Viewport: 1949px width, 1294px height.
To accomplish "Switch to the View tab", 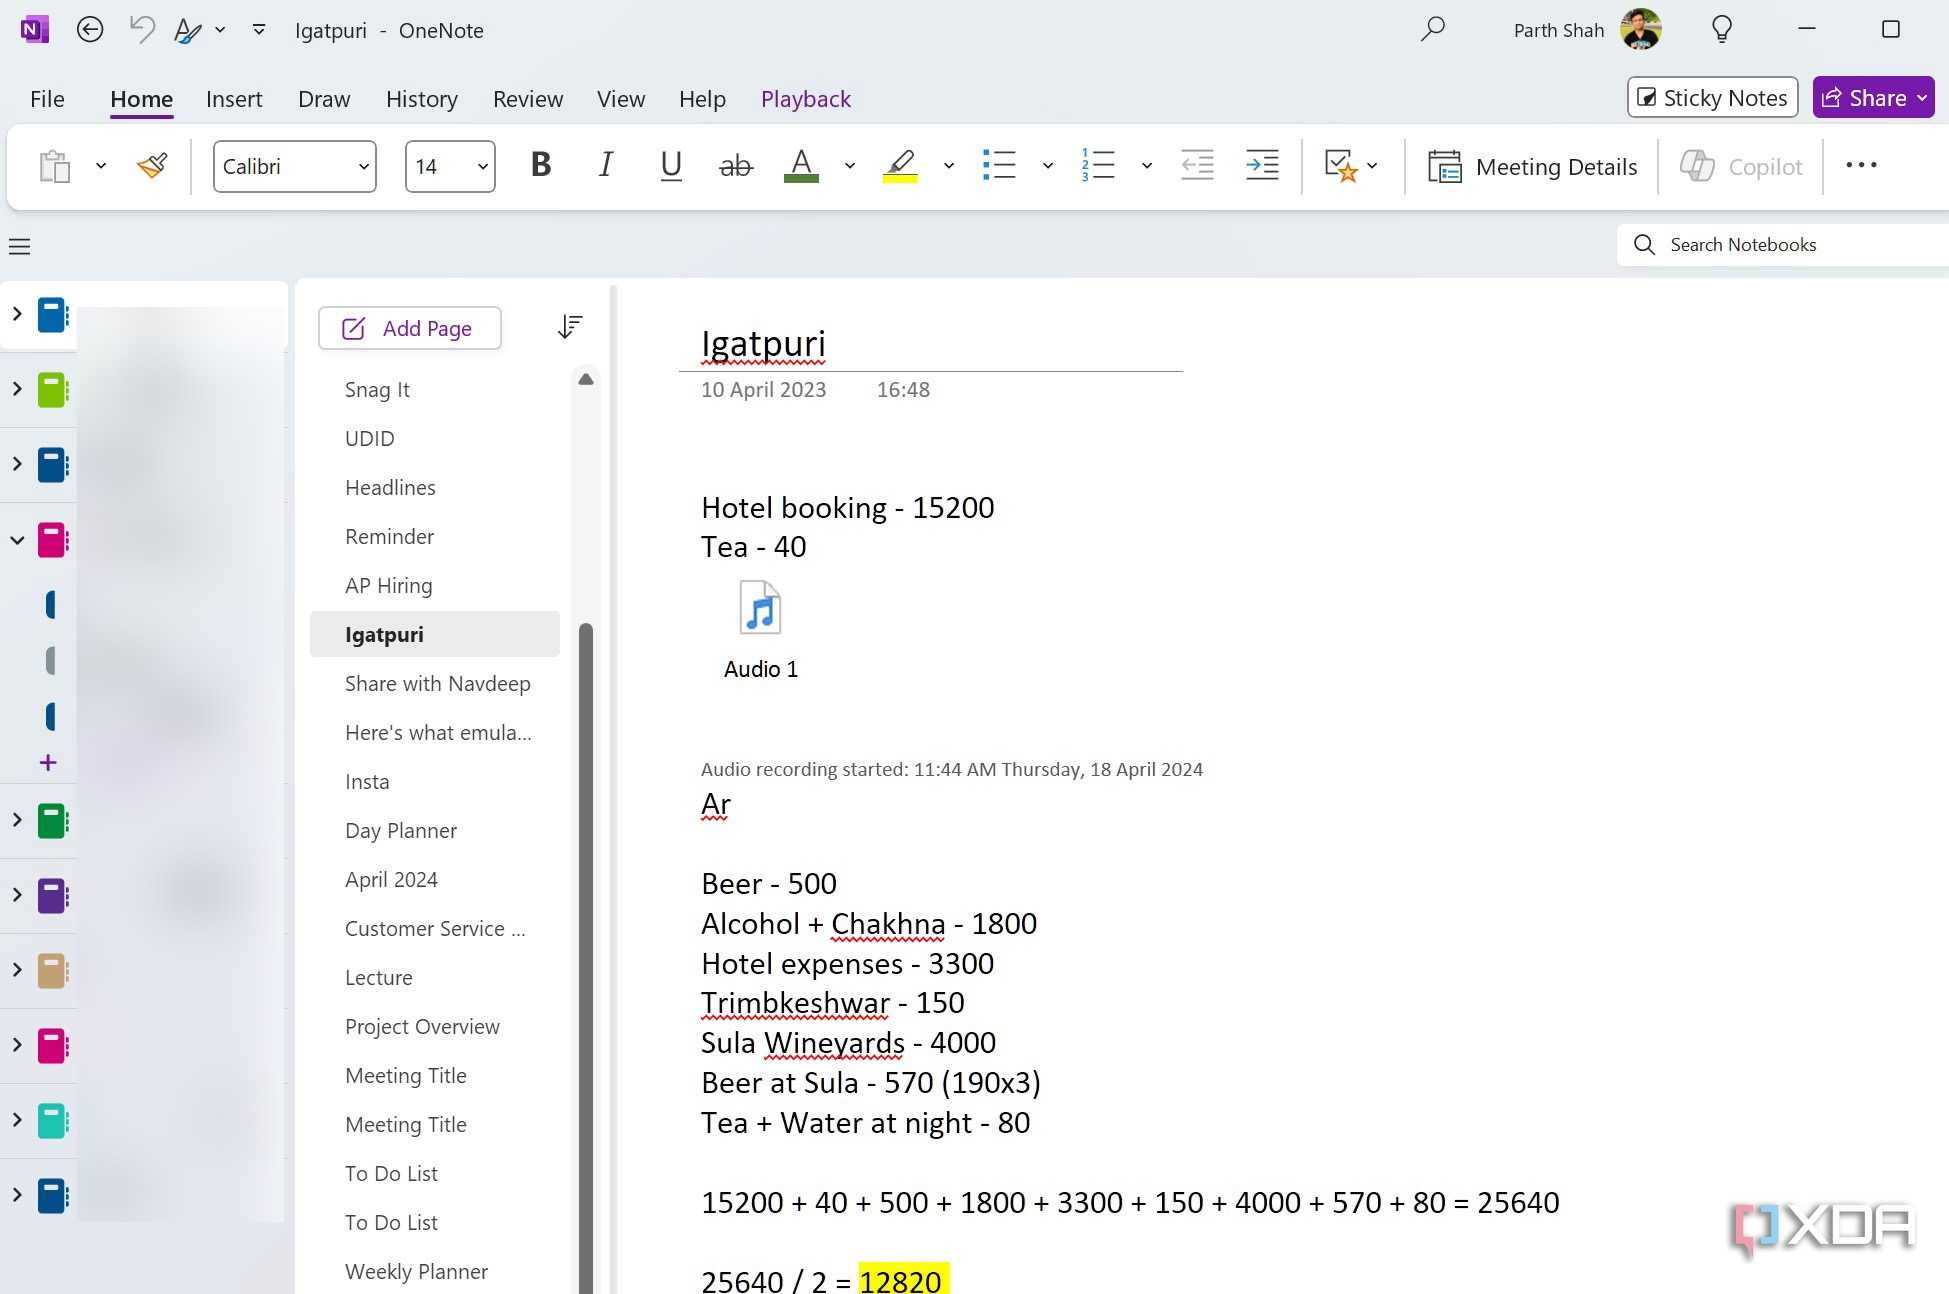I will (x=621, y=99).
